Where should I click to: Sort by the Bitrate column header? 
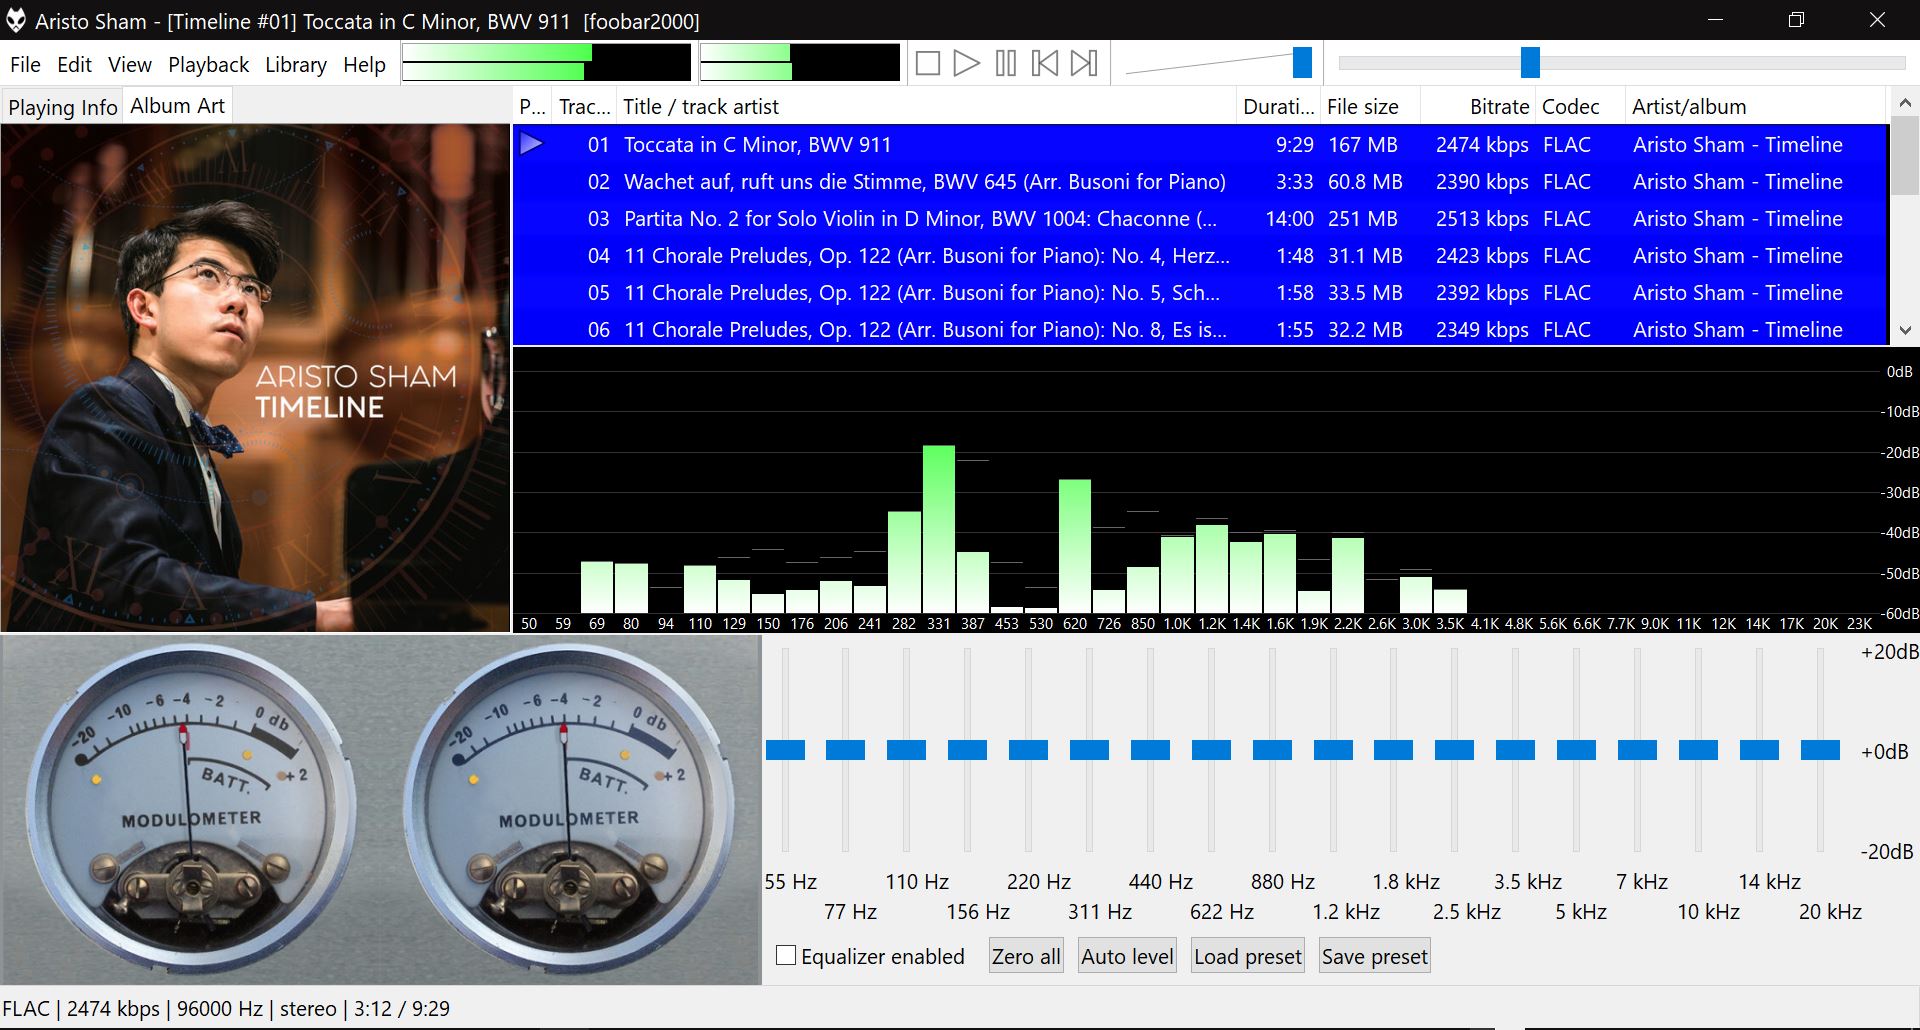(1477, 106)
